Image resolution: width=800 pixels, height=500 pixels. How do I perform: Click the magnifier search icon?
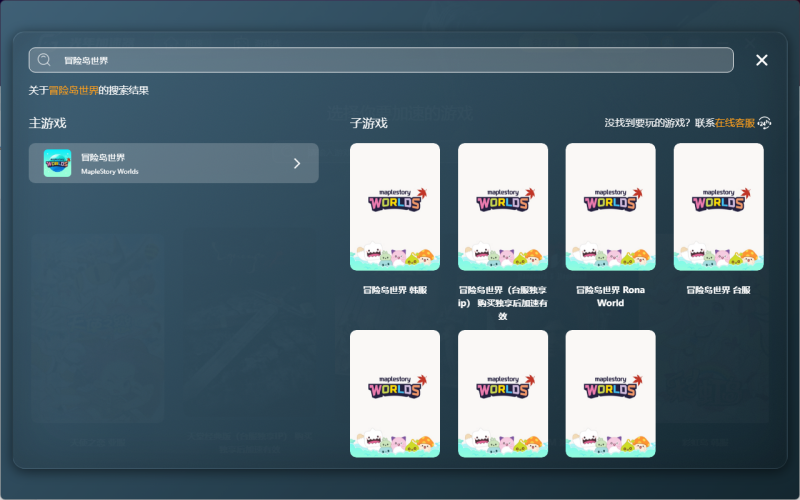44,60
